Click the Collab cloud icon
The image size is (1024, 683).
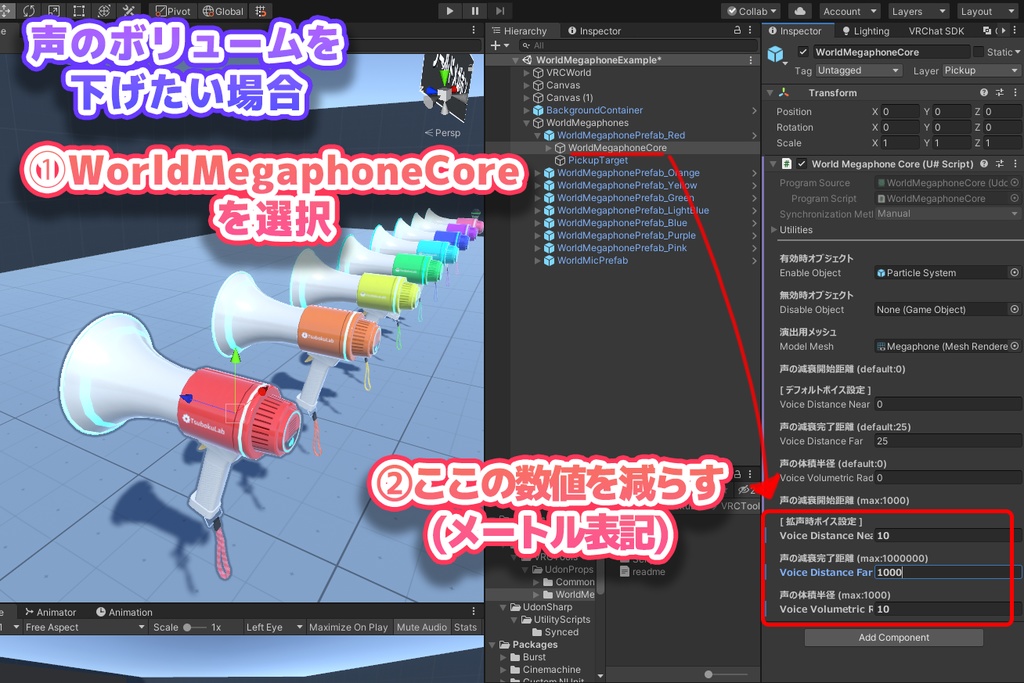tap(800, 11)
